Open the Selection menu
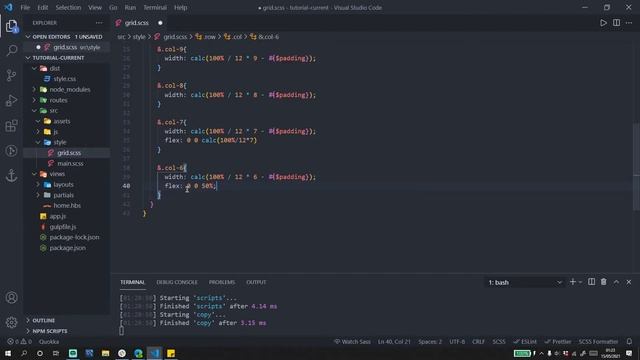This screenshot has height=360, width=640. pyautogui.click(x=68, y=7)
